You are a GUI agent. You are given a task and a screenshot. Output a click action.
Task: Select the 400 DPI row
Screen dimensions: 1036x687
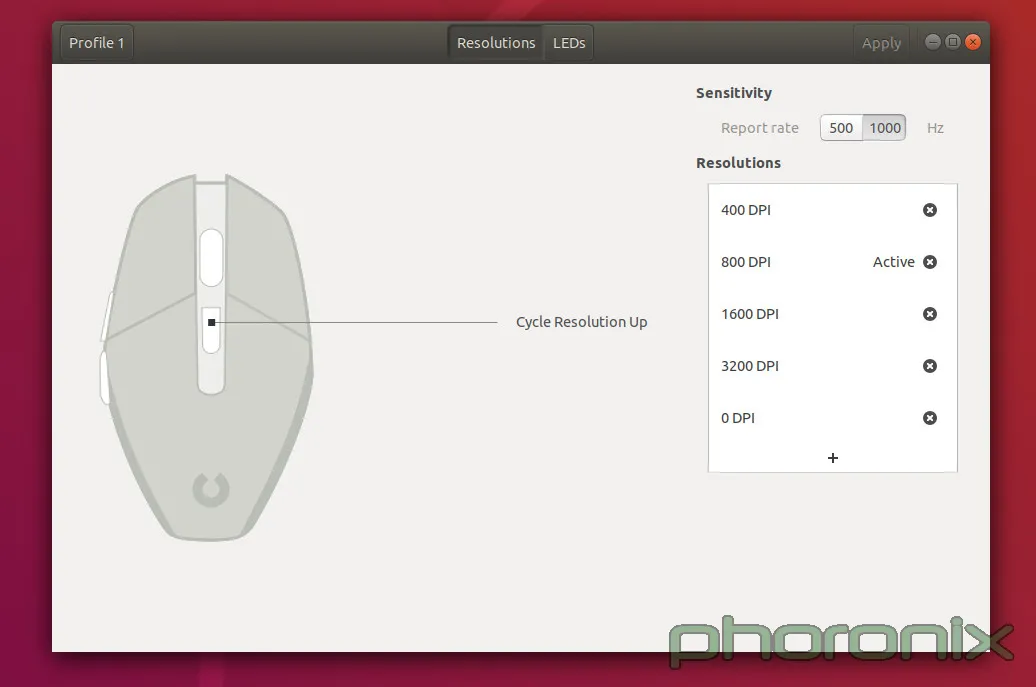(832, 210)
